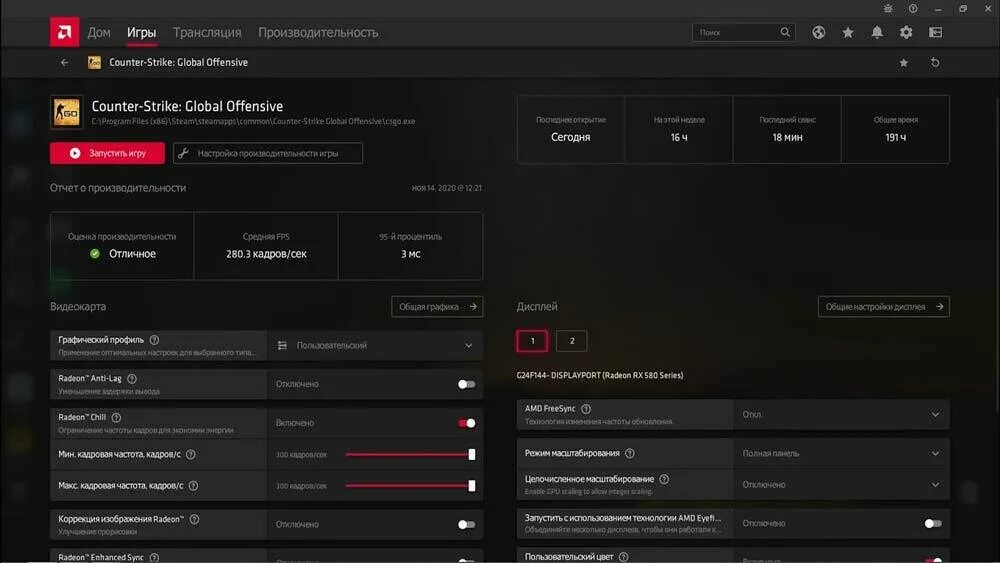Image resolution: width=1000 pixels, height=563 pixels.
Task: Open Режим масштабирования dropdown
Action: 841,453
